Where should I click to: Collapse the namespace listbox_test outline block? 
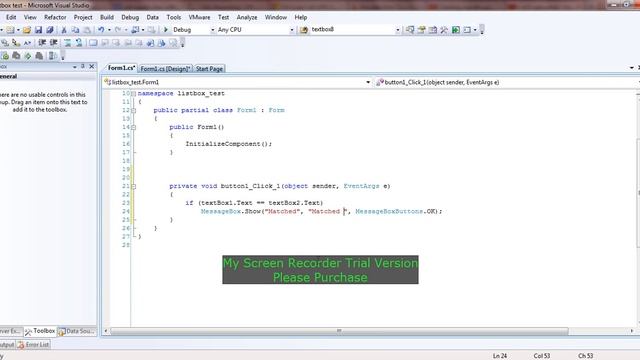point(133,93)
